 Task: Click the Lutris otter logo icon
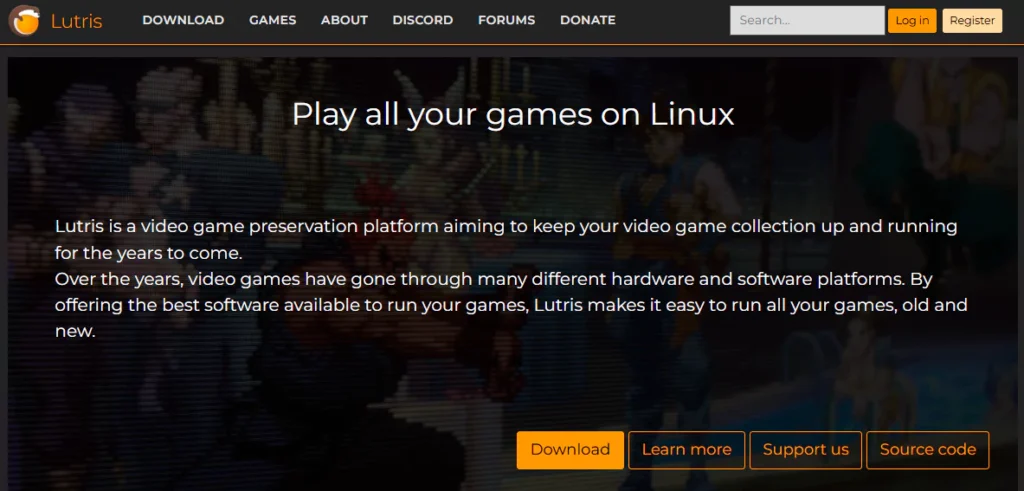(24, 20)
